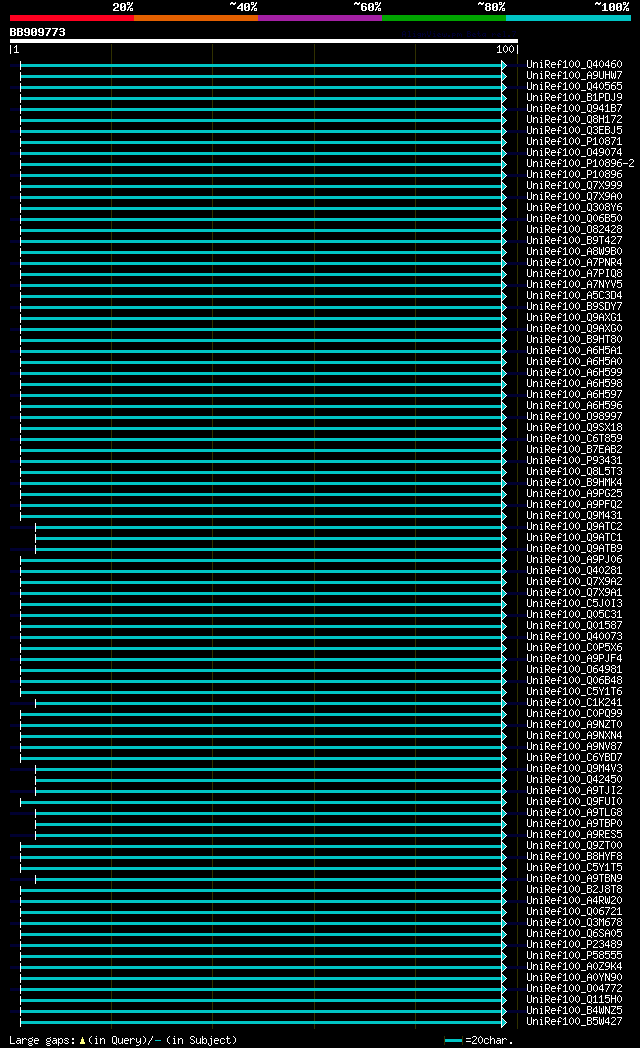The width and height of the screenshot is (640, 1048).
Task: Pick hit UniRef100_Q9SX18
Action: click(574, 428)
